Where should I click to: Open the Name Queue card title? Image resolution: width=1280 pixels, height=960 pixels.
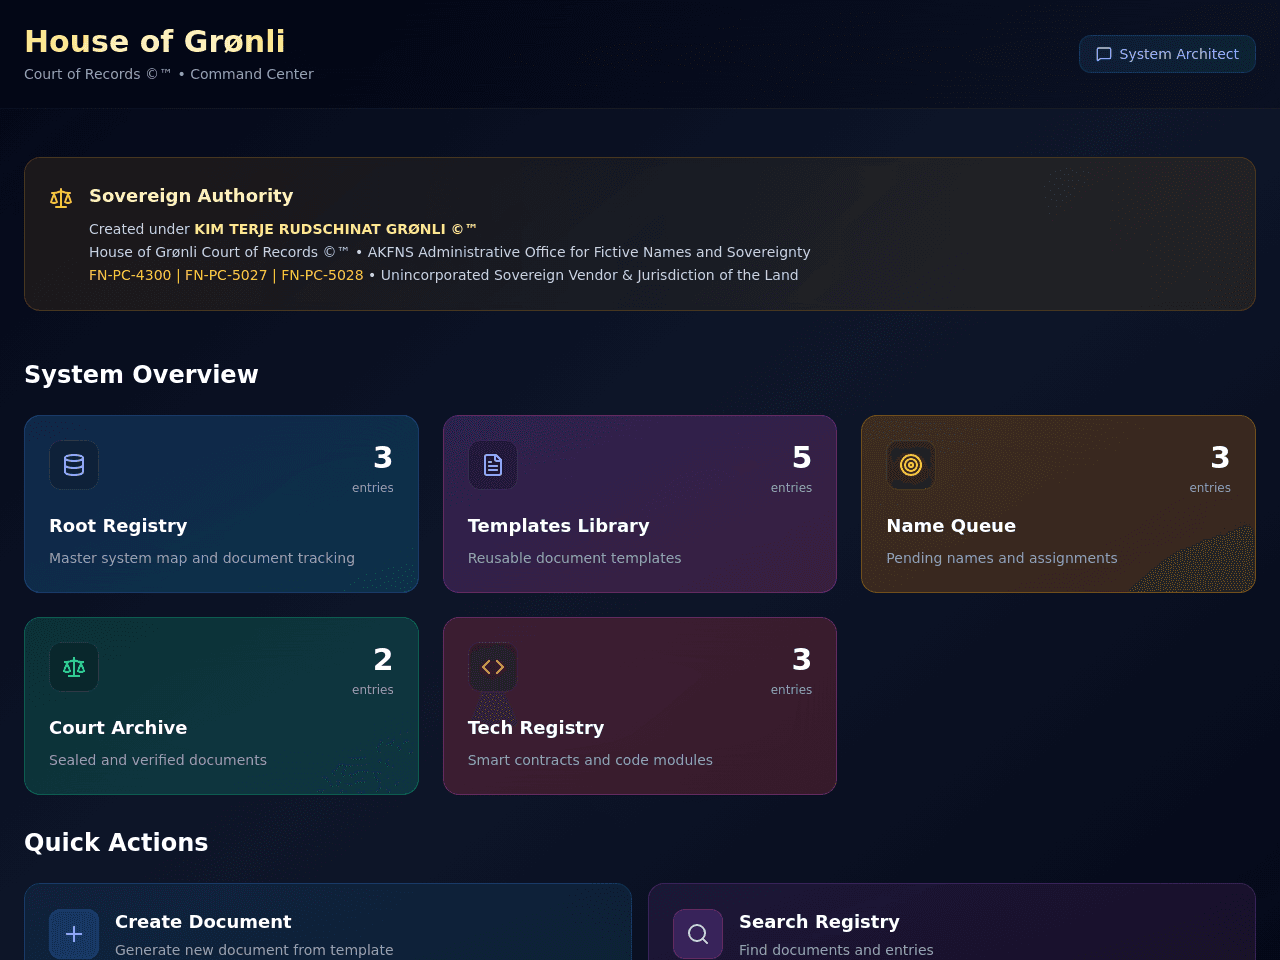951,526
